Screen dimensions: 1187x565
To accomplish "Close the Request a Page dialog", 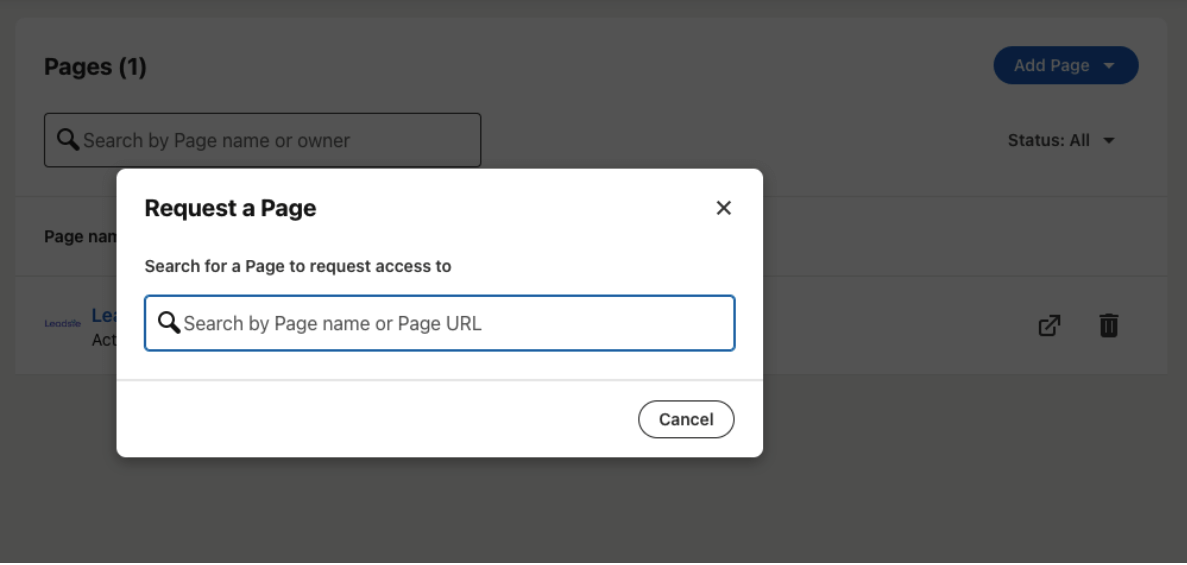I will [724, 208].
